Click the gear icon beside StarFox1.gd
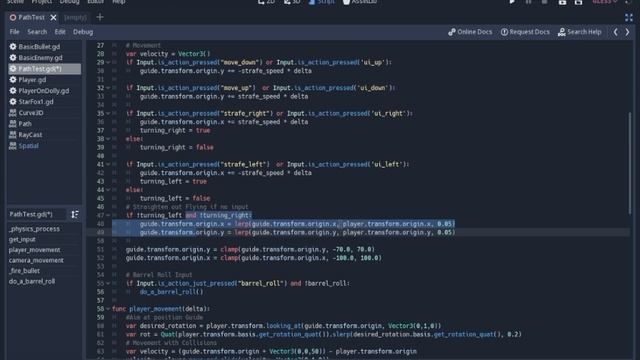Viewport: 640px width, 360px height. click(13, 102)
